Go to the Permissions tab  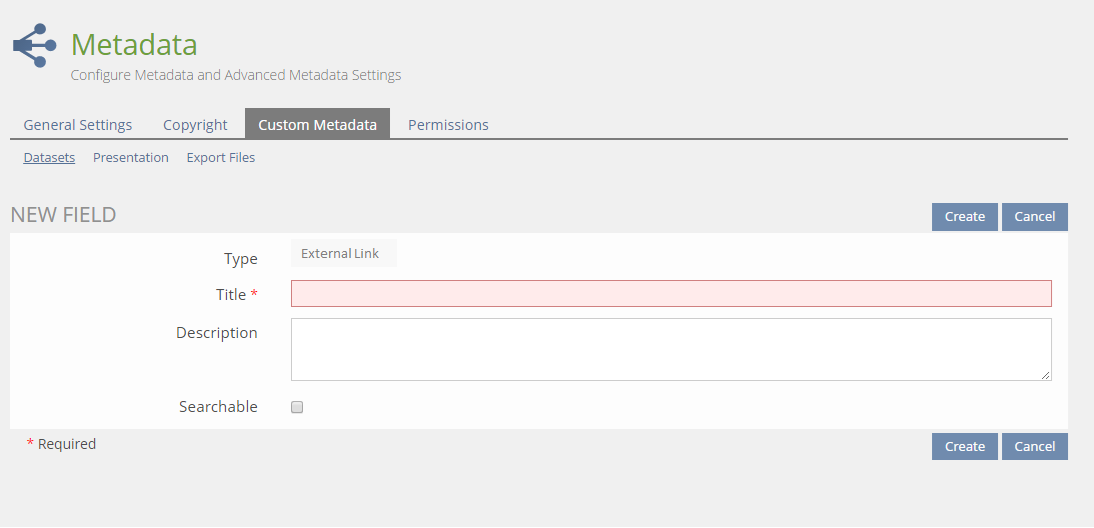[448, 125]
